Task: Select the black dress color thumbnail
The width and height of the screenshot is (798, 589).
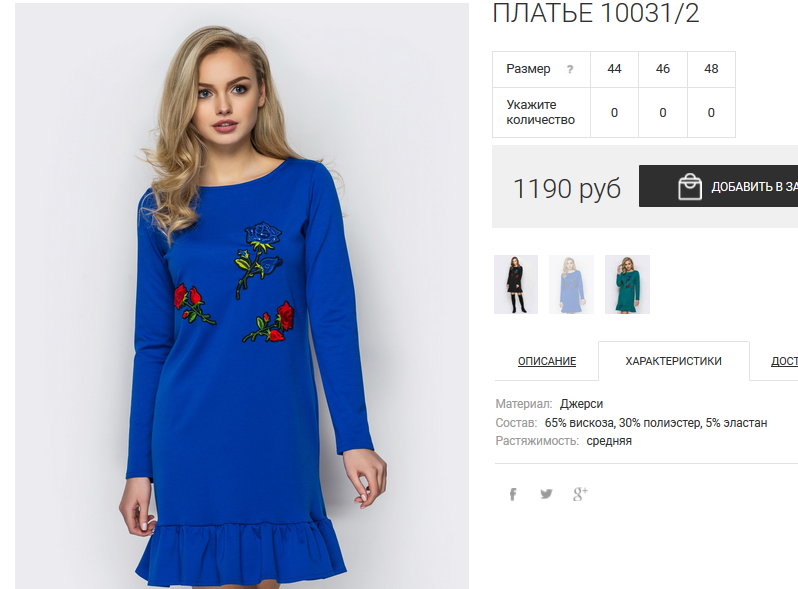Action: (x=516, y=284)
